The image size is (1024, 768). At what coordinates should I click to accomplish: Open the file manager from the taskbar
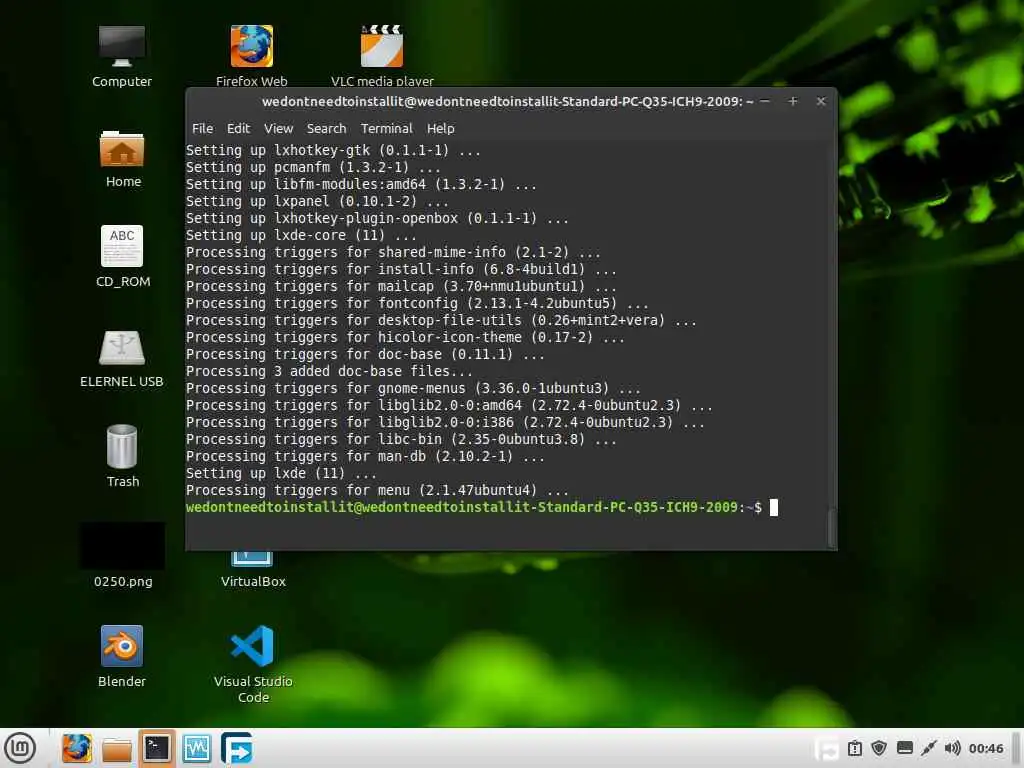pyautogui.click(x=117, y=749)
